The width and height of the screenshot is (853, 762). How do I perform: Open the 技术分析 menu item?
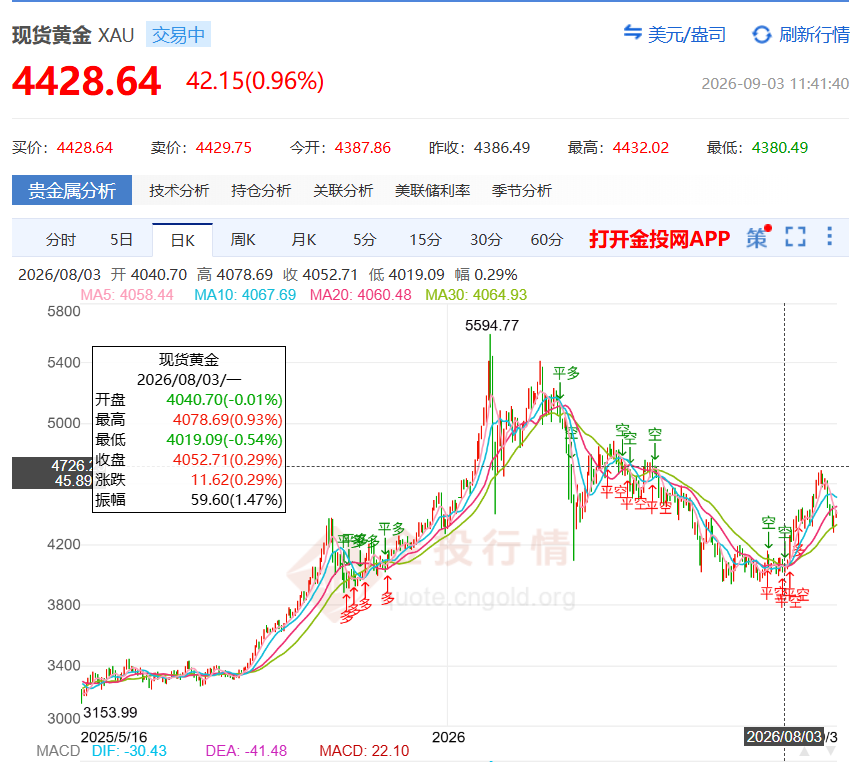pyautogui.click(x=179, y=191)
